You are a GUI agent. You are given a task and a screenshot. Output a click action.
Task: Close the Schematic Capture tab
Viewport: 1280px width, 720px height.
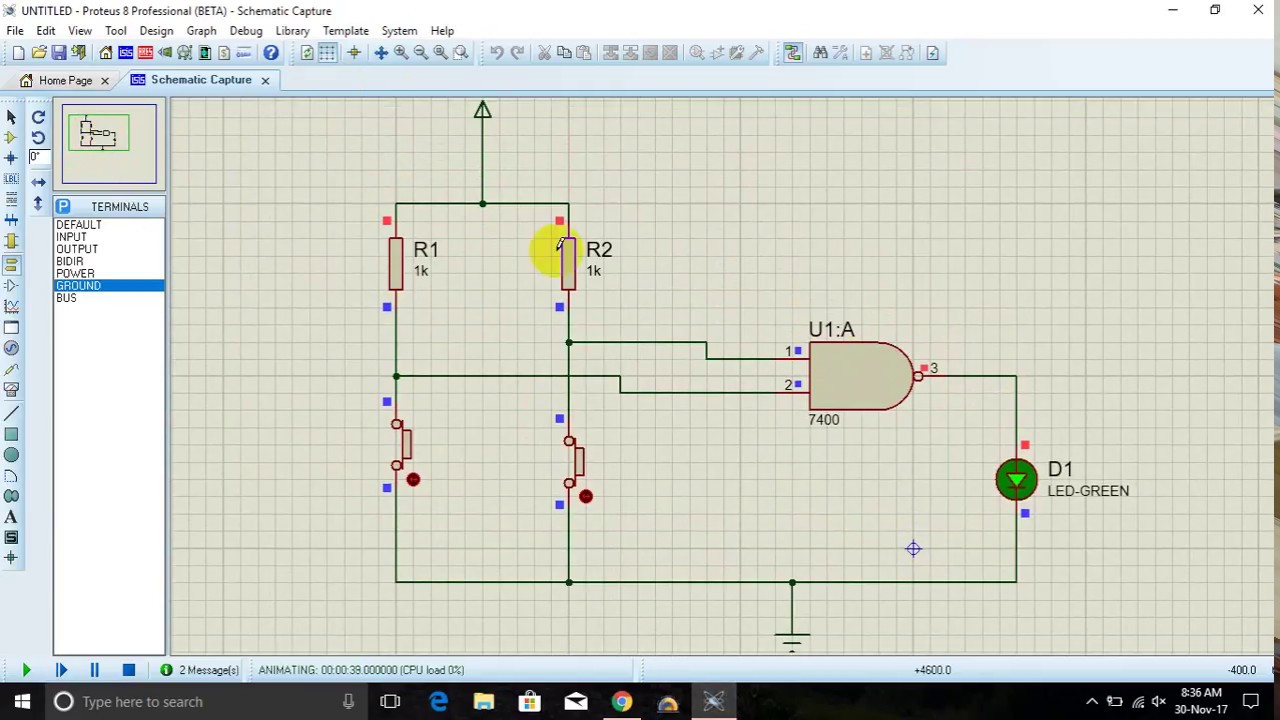click(265, 80)
